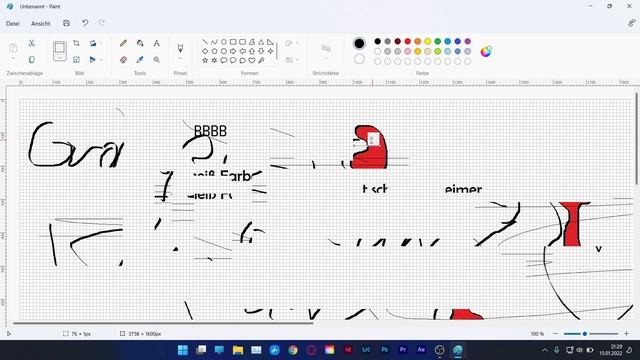
Task: Click the Copy icon
Action: point(31,60)
